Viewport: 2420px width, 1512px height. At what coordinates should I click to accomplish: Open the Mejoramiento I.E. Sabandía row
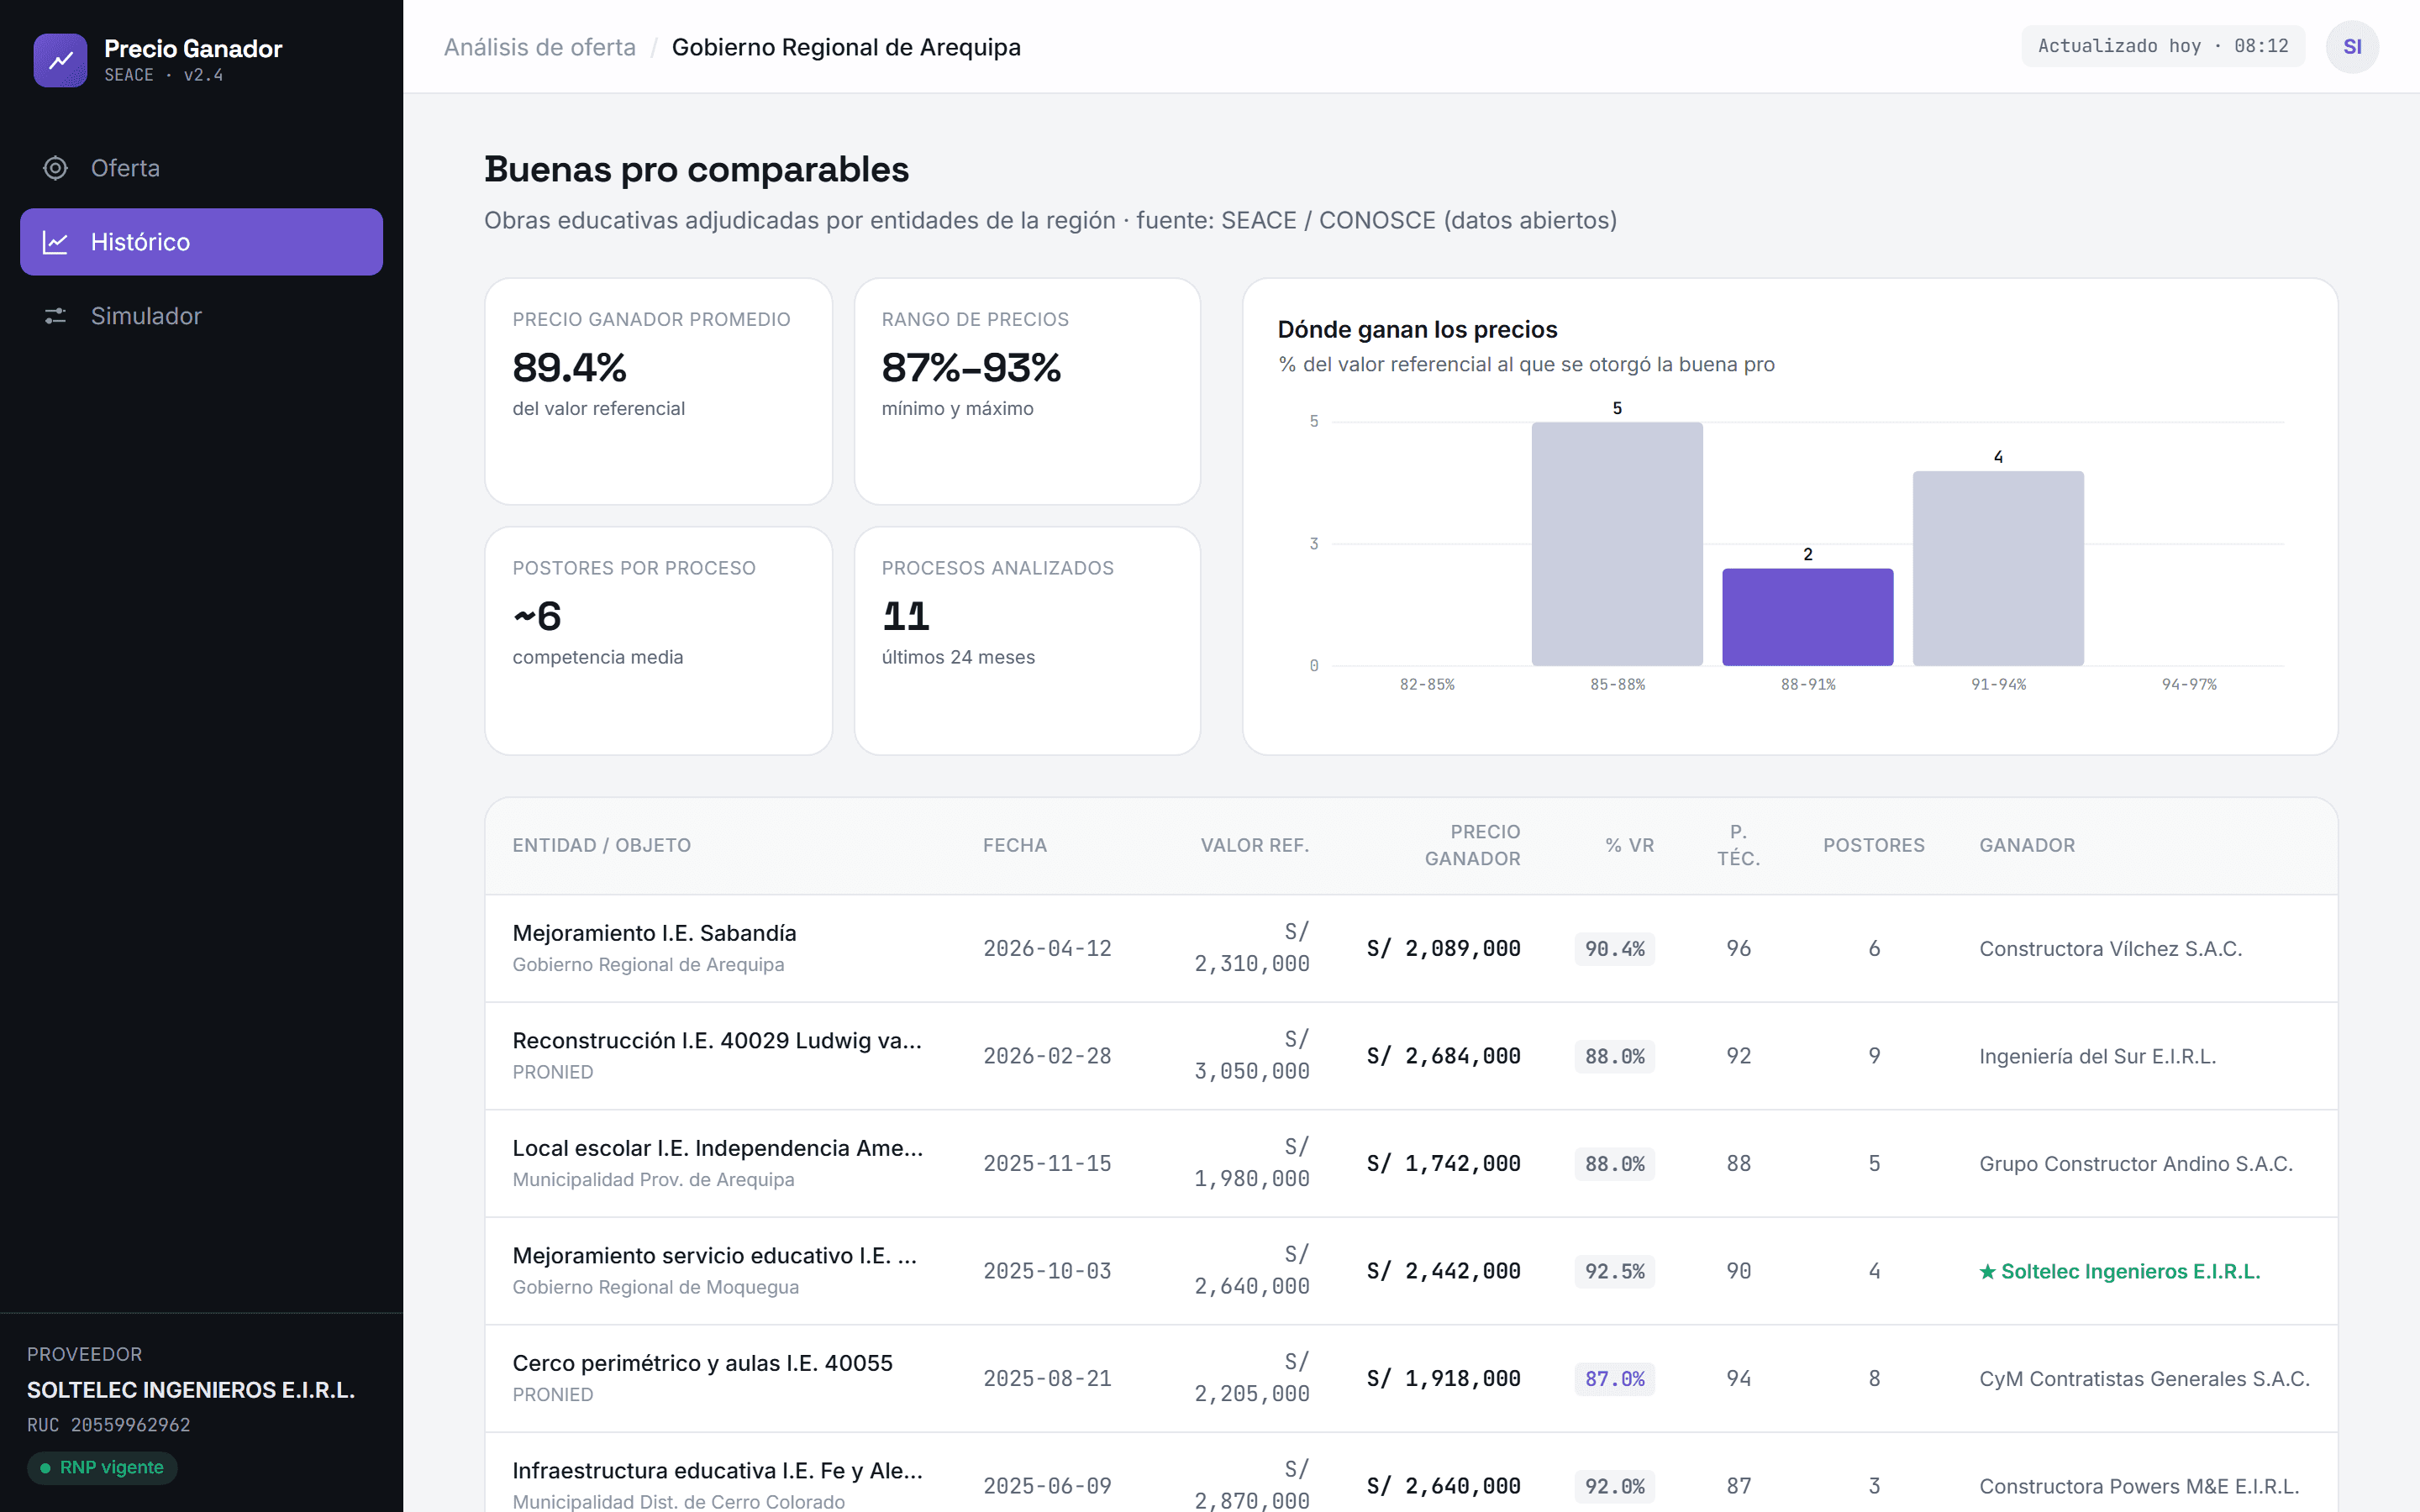[x=1411, y=948]
